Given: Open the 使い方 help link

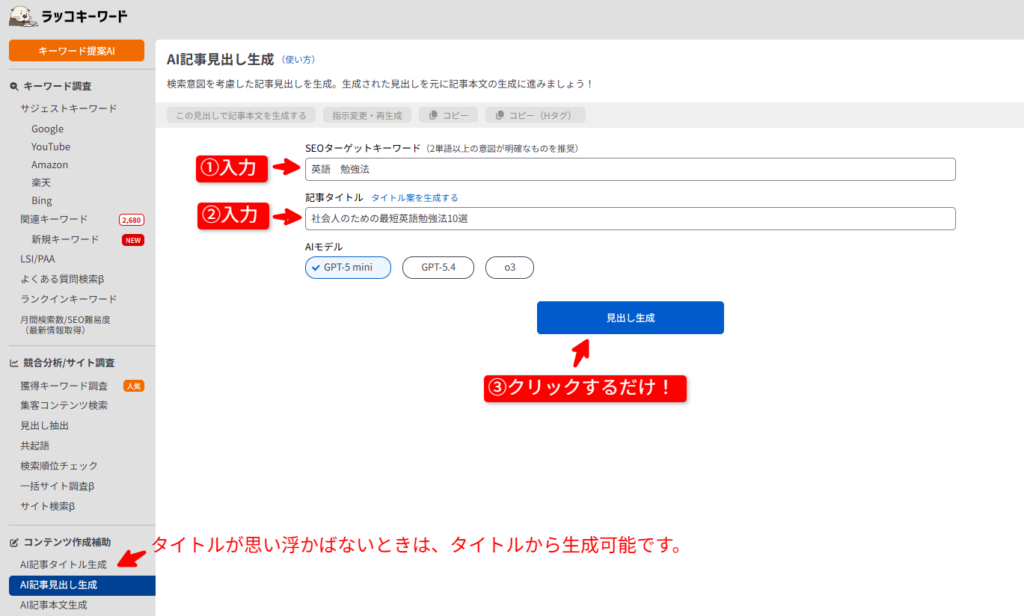Looking at the screenshot, I should click(x=298, y=60).
